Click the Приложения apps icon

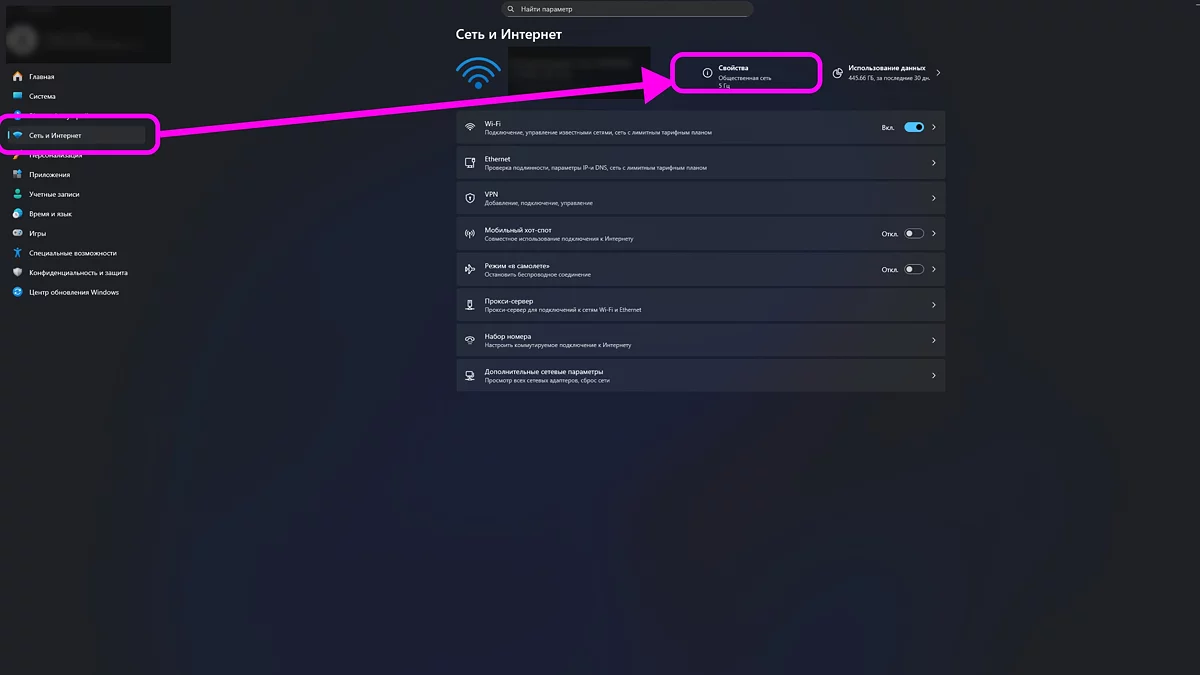[x=18, y=175]
